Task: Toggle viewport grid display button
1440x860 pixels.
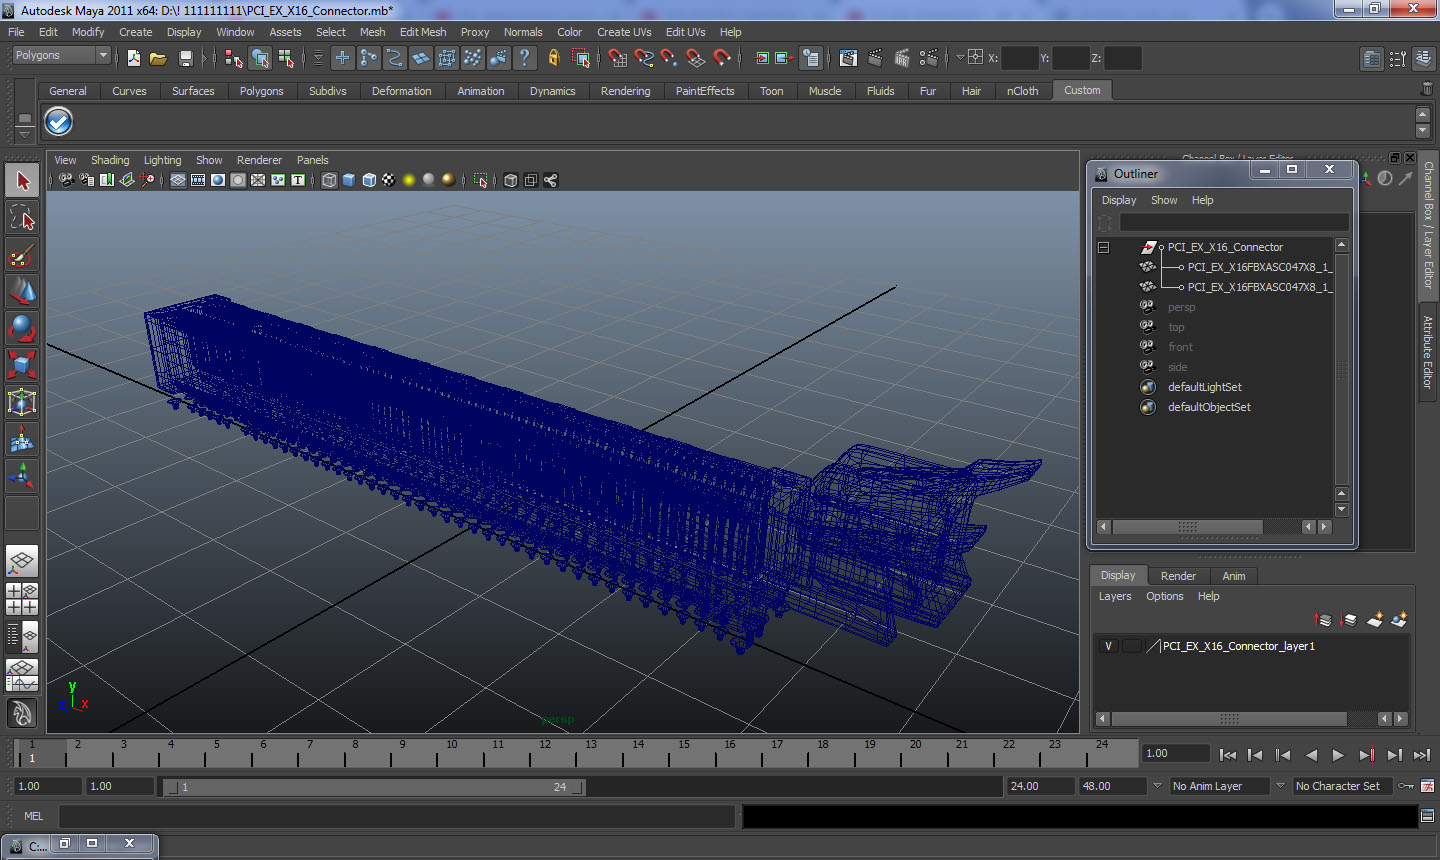Action: coord(178,180)
